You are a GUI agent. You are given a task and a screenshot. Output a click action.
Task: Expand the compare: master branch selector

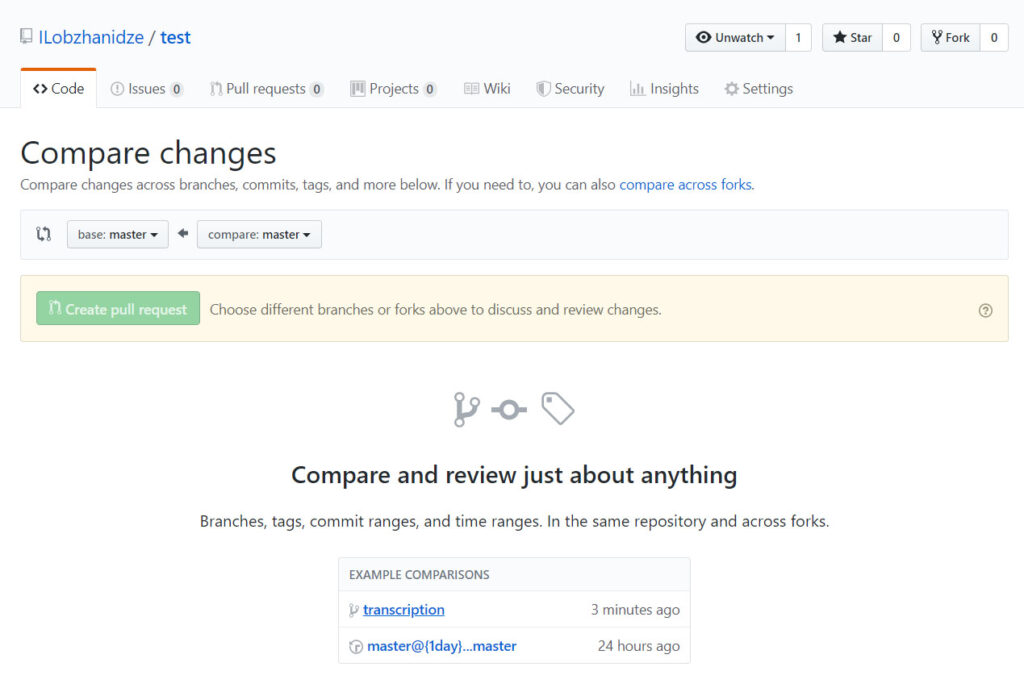[259, 234]
